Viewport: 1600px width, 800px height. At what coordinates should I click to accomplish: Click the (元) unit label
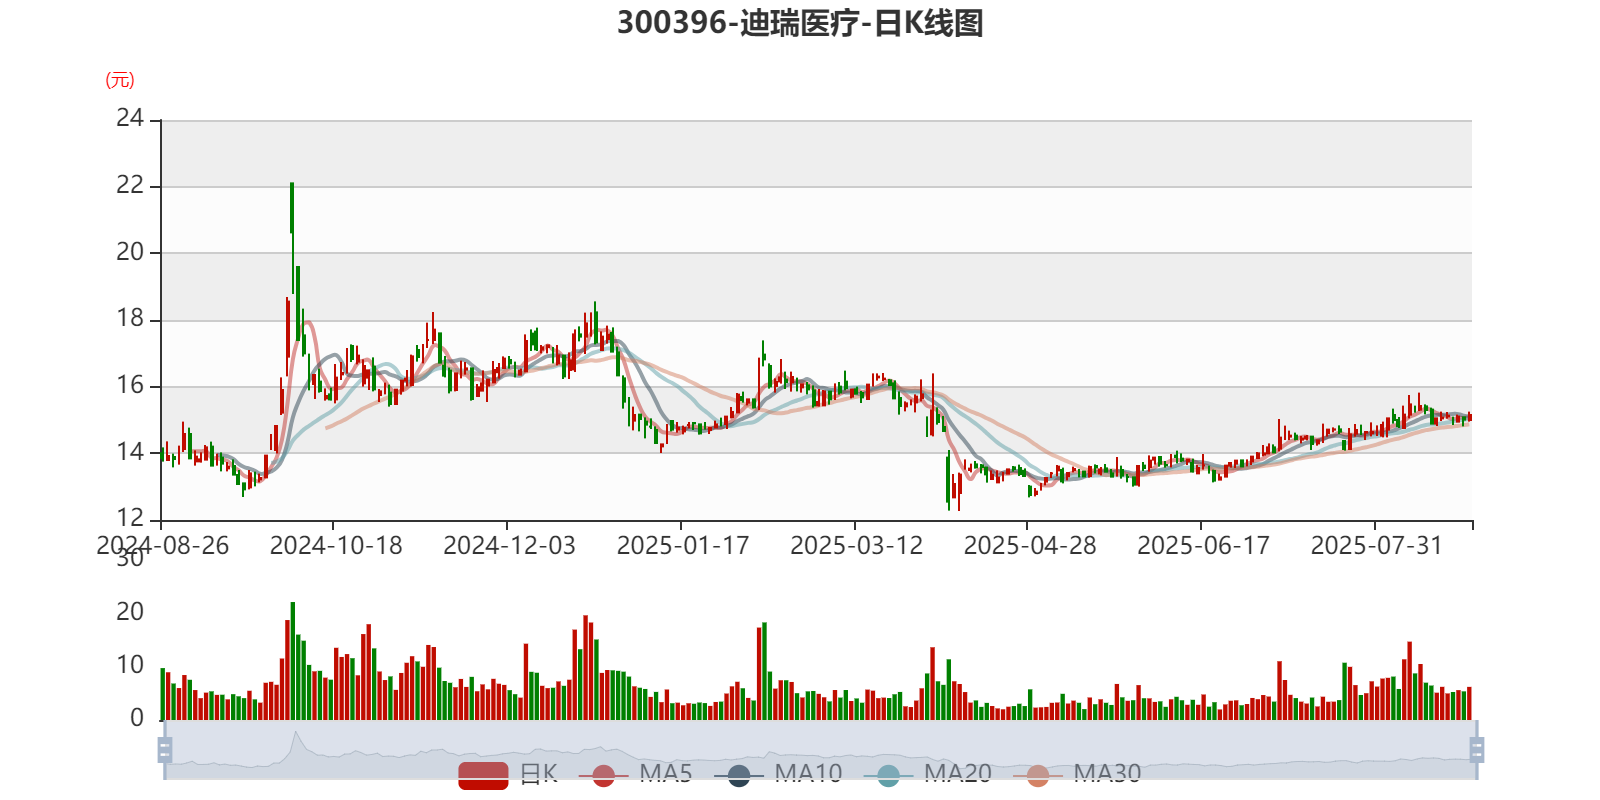120,80
